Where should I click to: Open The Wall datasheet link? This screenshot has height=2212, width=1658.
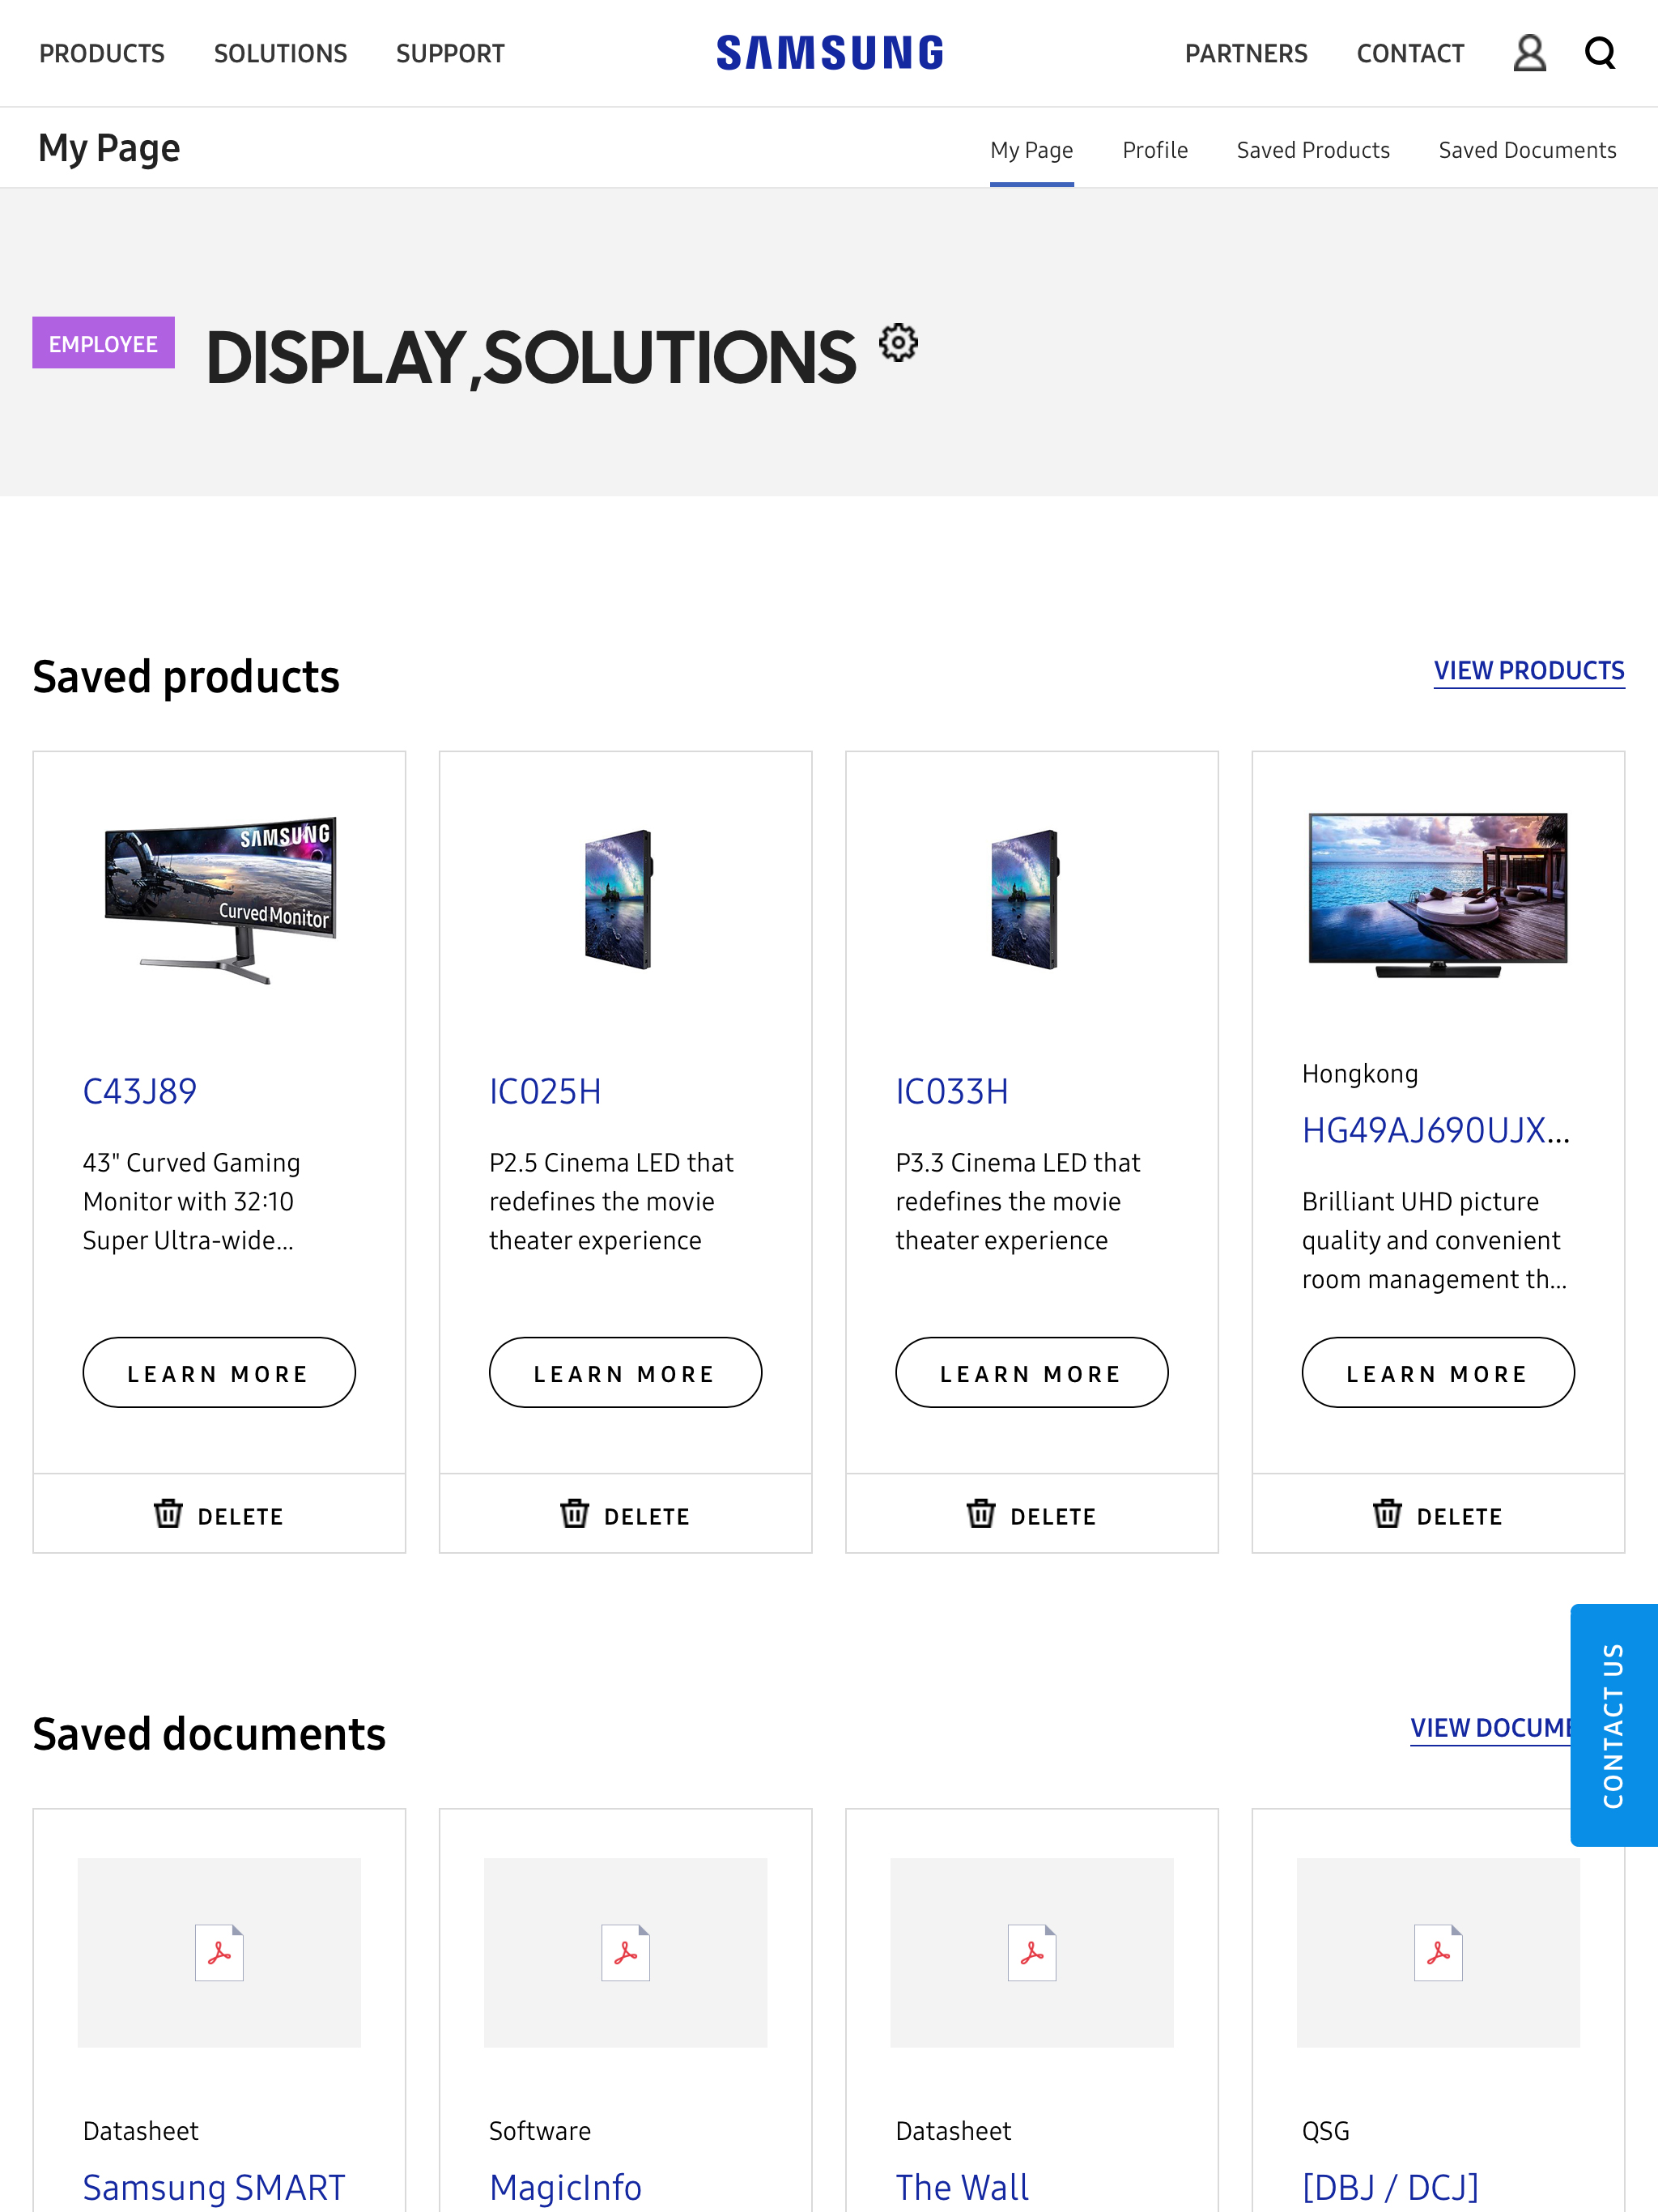(x=962, y=2186)
